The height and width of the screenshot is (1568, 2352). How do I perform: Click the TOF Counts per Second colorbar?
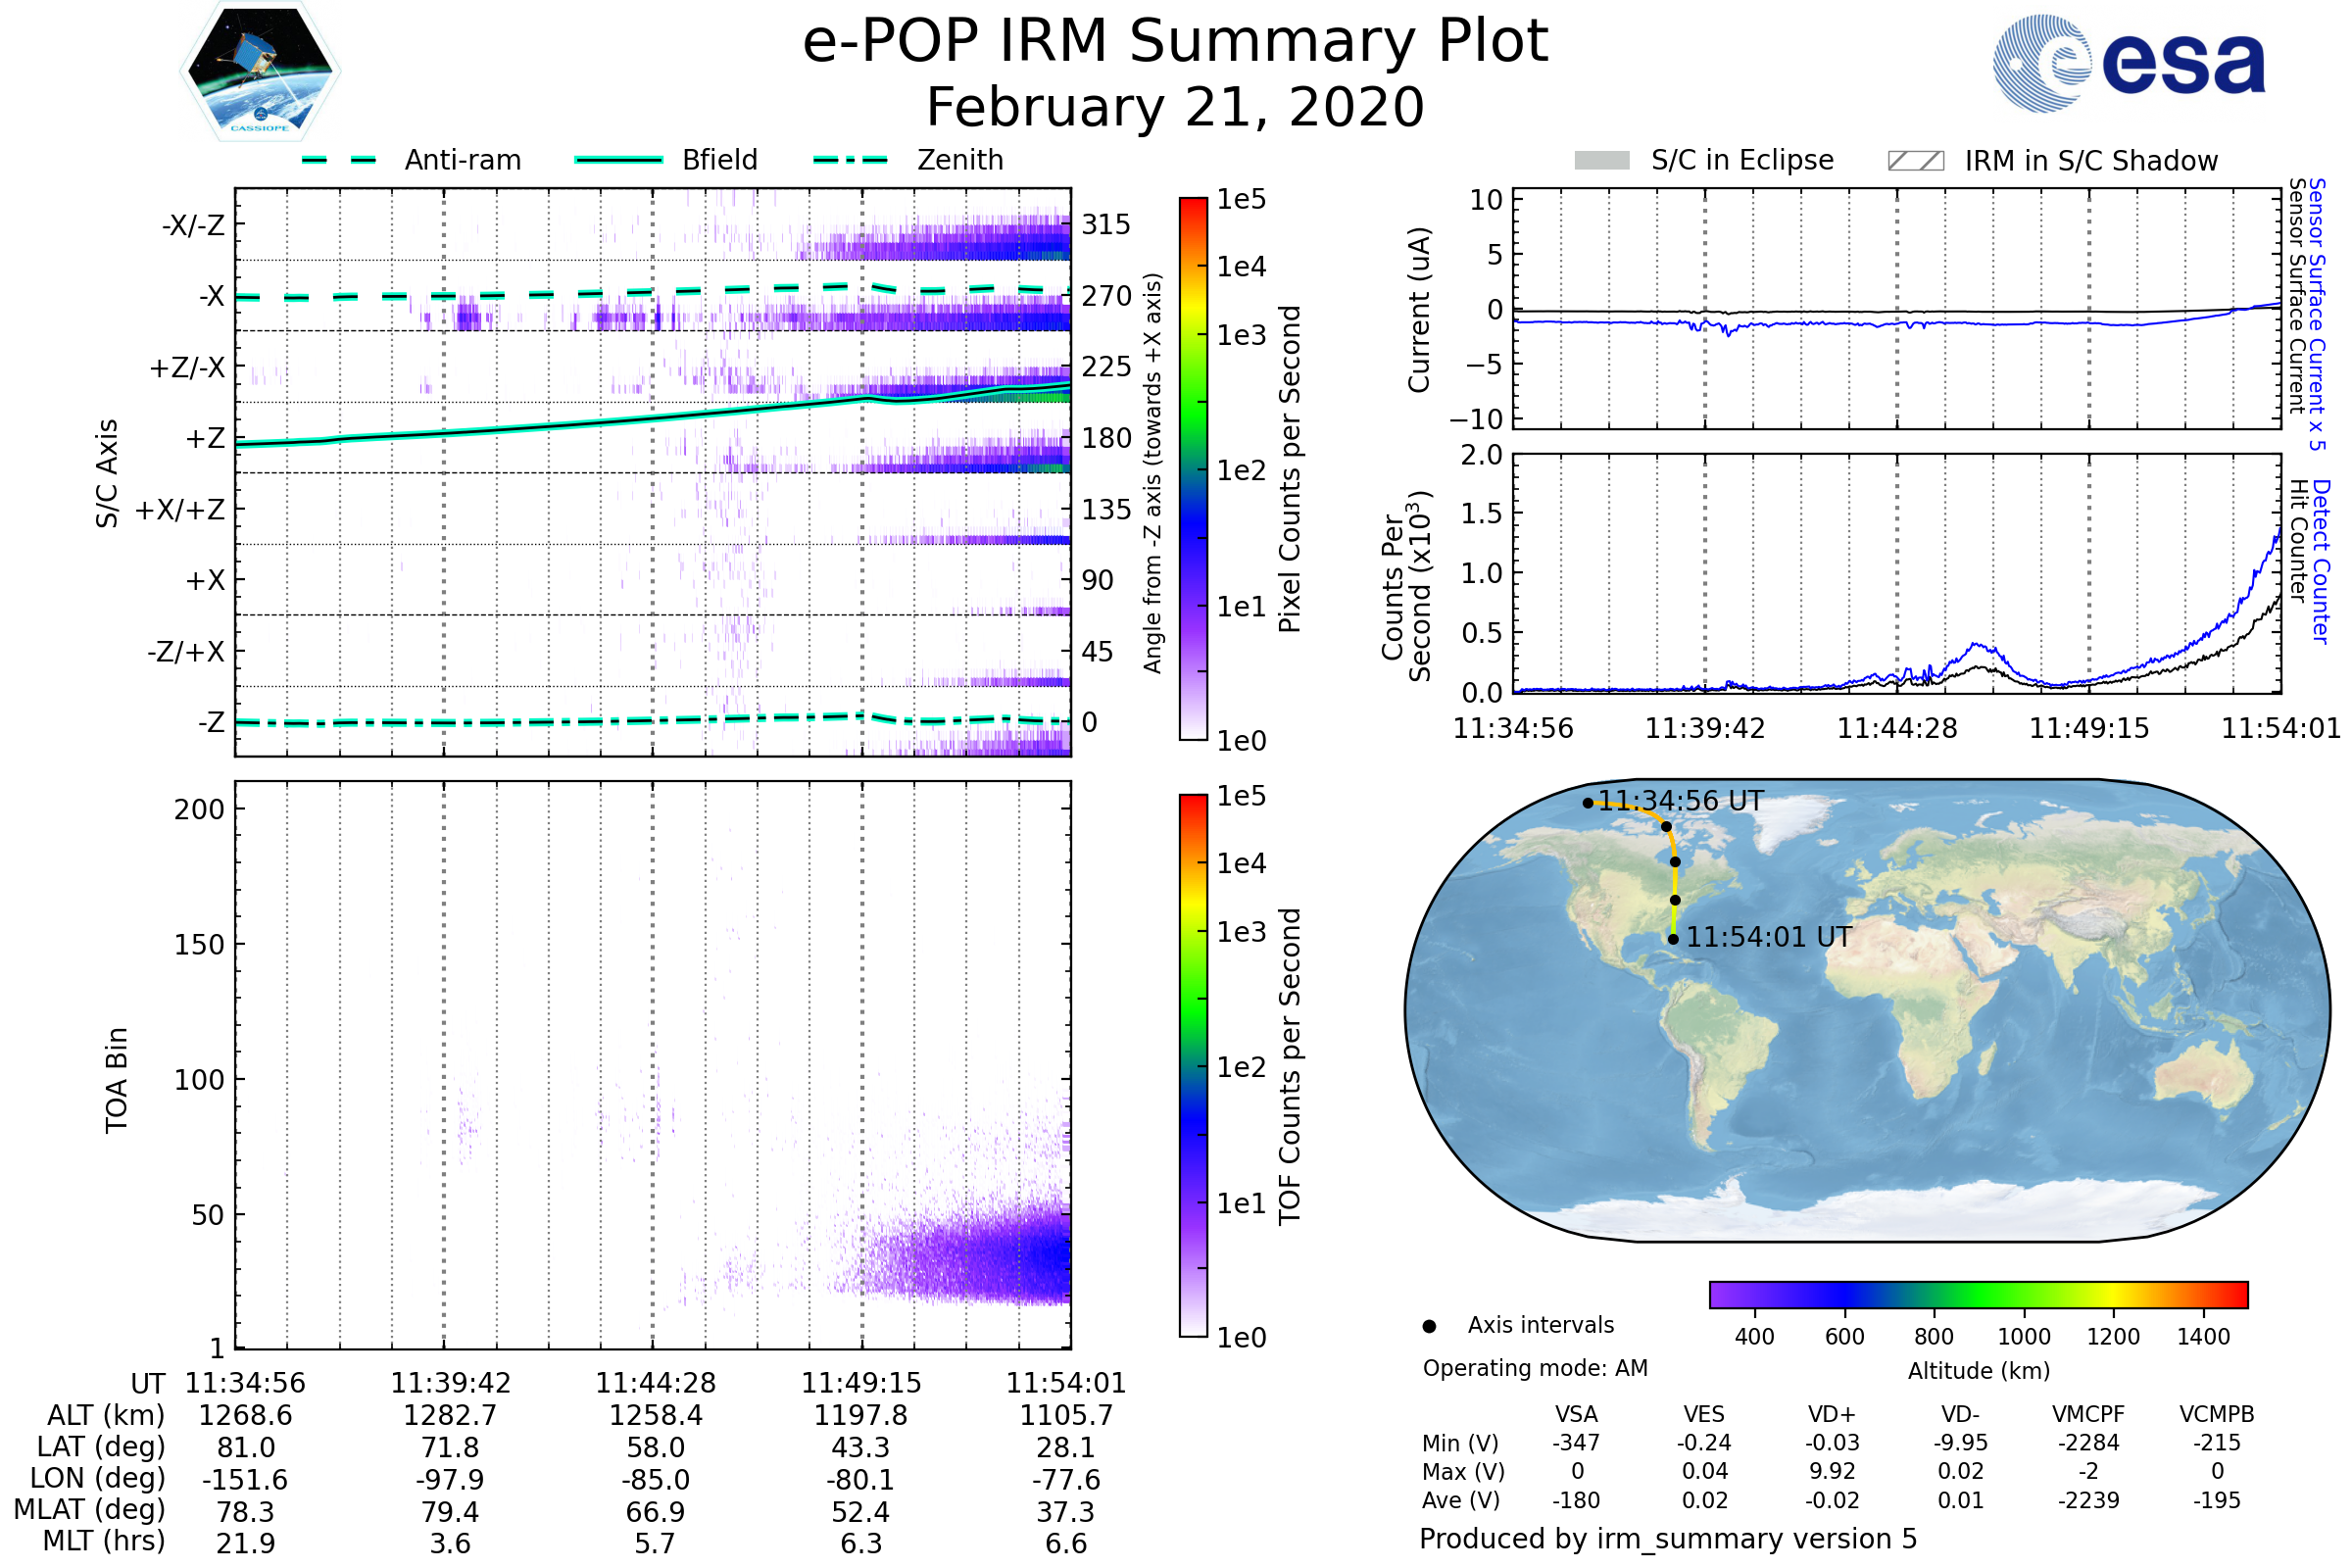pyautogui.click(x=1194, y=1066)
